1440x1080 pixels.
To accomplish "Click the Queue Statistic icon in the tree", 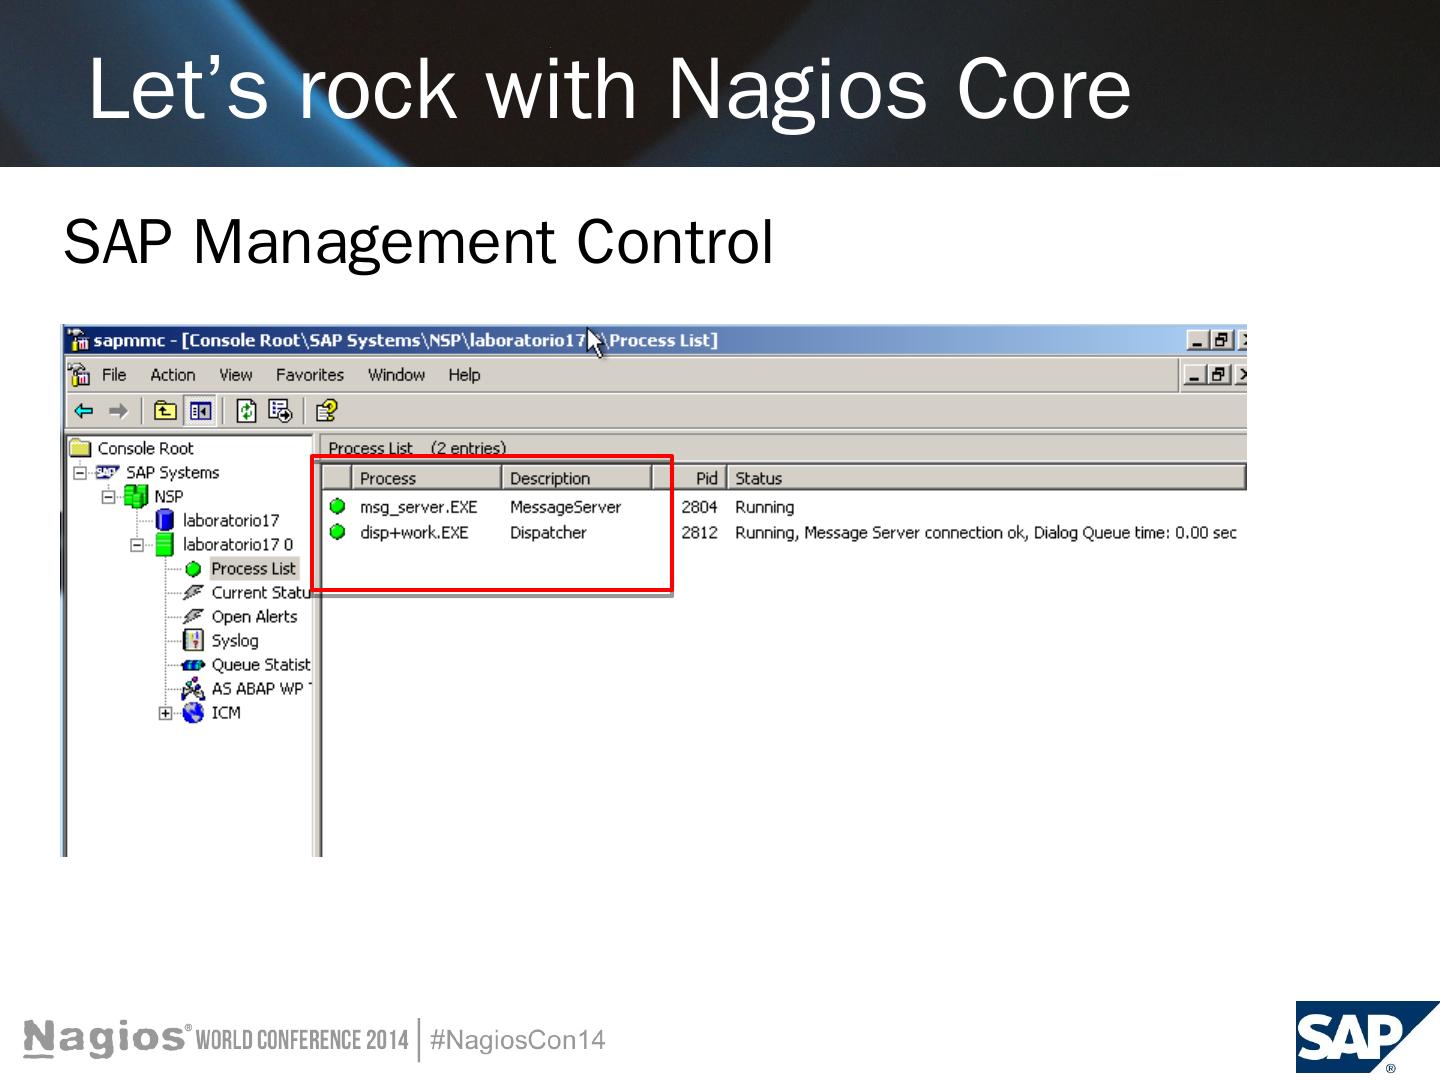I will 193,665.
